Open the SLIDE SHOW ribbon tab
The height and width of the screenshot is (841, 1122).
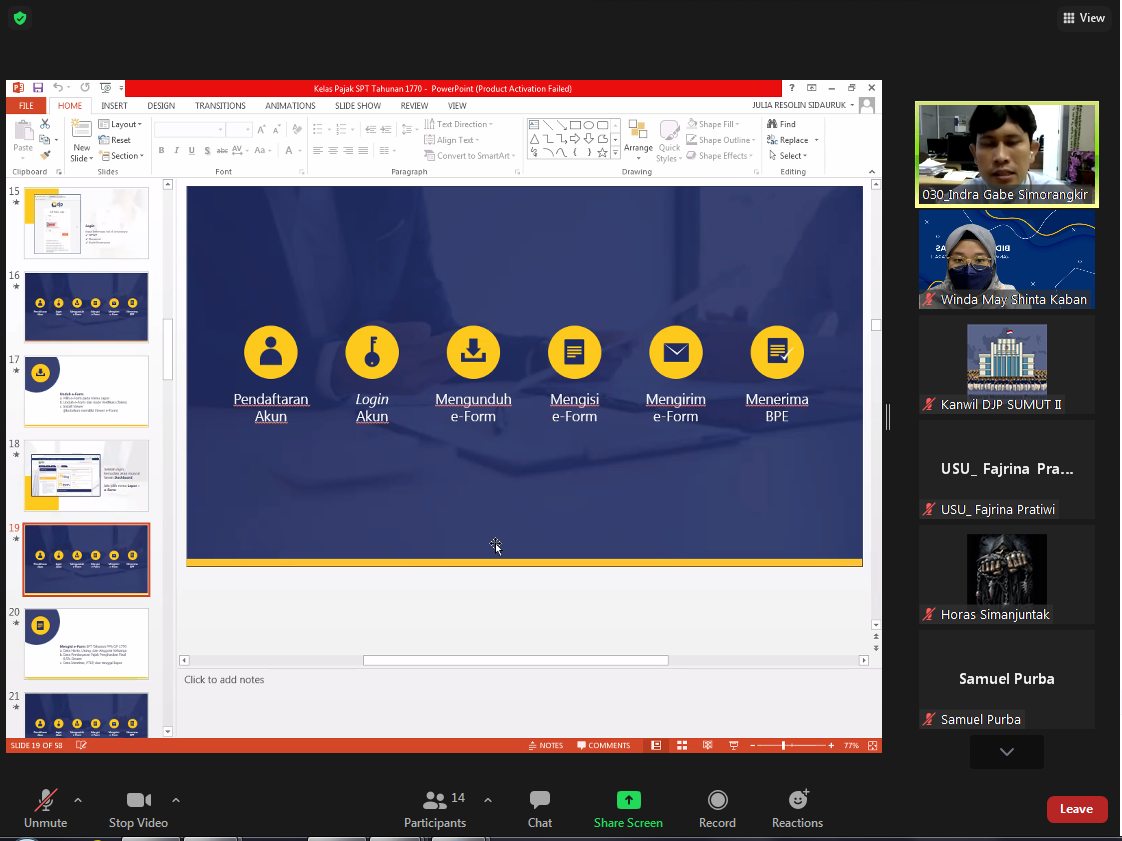pyautogui.click(x=357, y=106)
